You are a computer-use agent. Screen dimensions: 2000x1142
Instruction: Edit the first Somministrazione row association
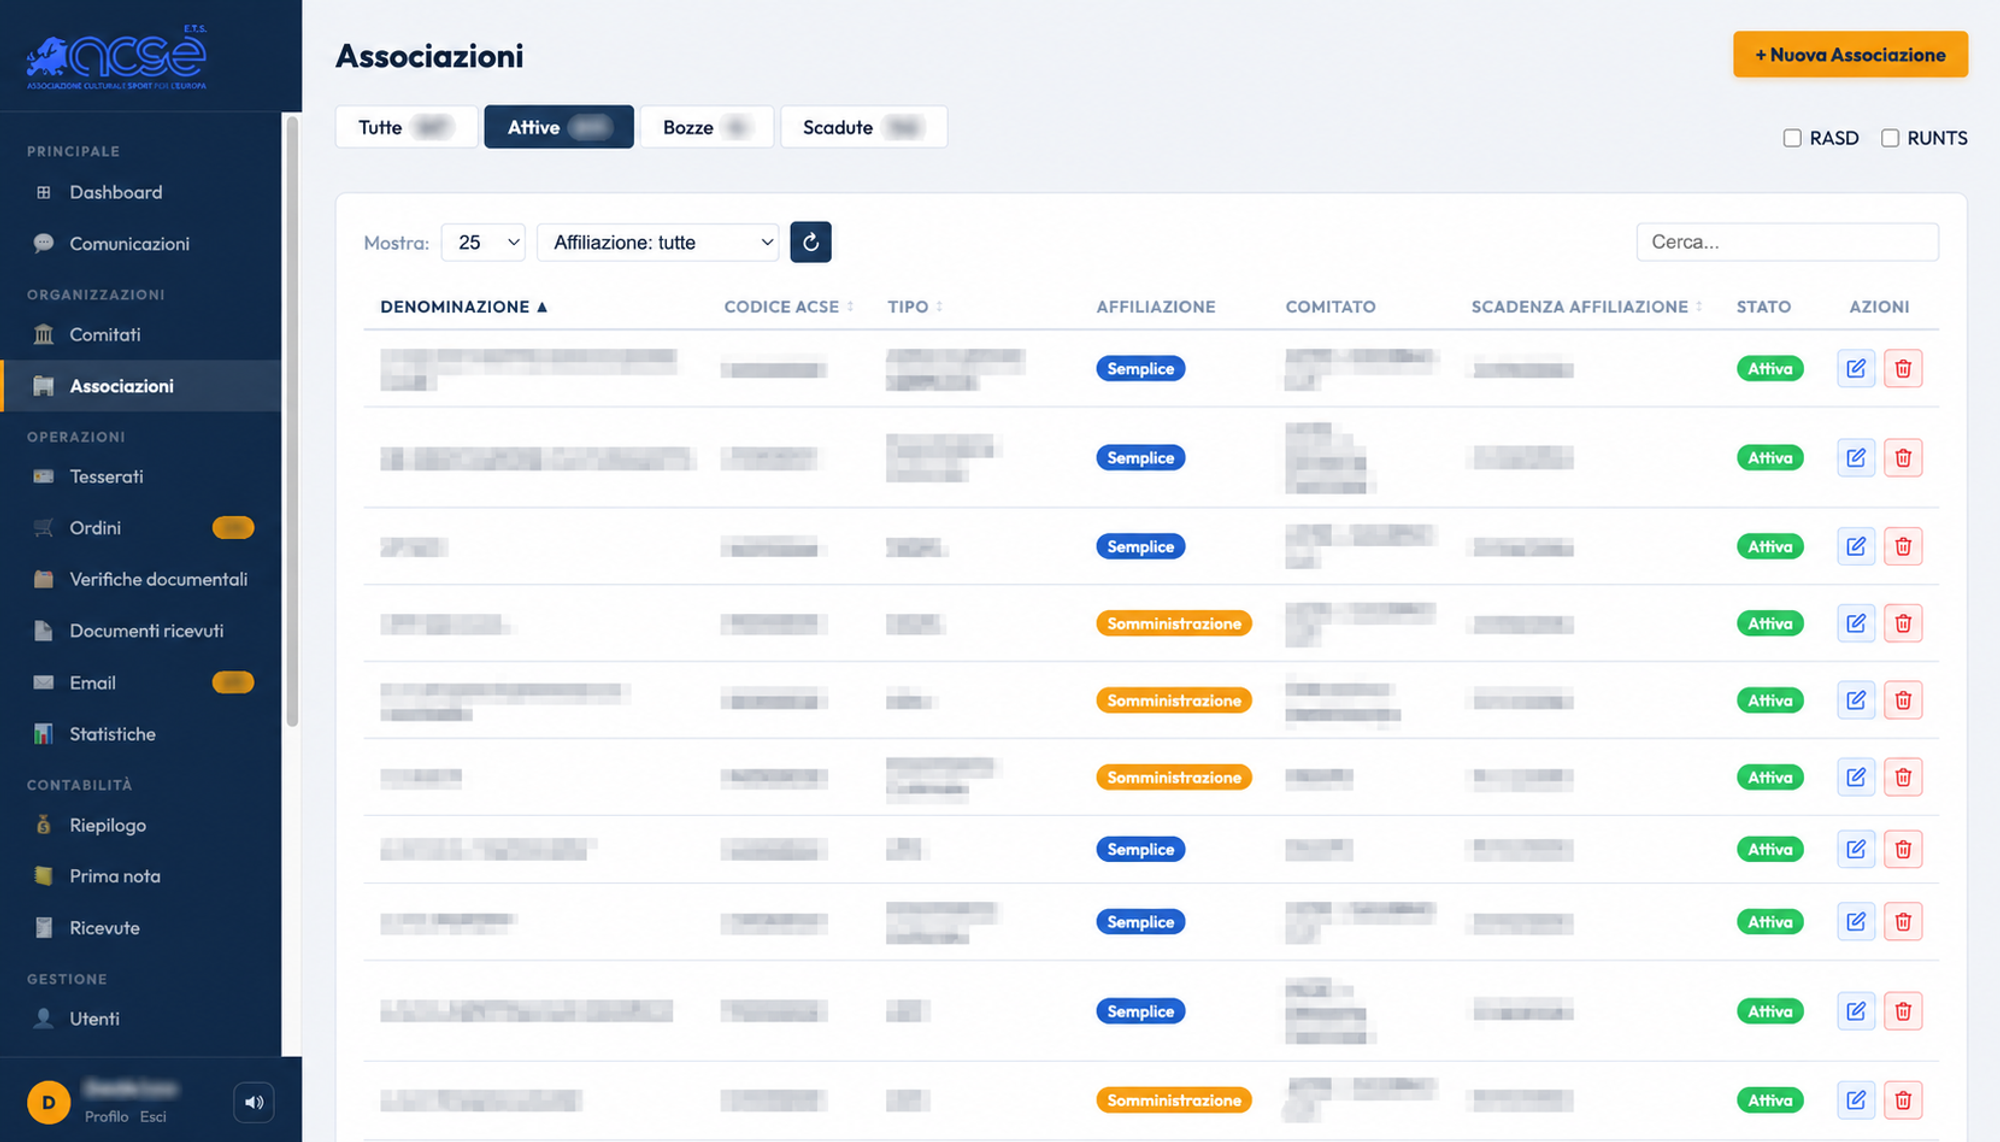click(1856, 624)
